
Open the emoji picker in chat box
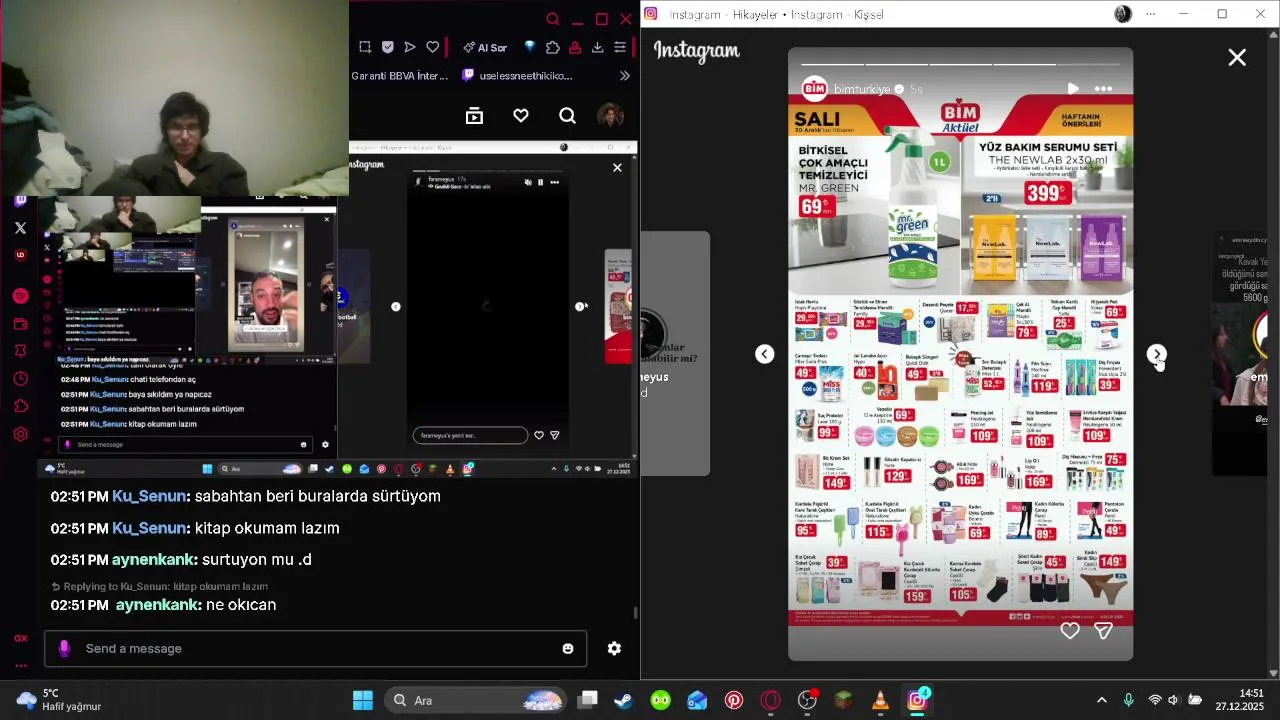[x=568, y=648]
